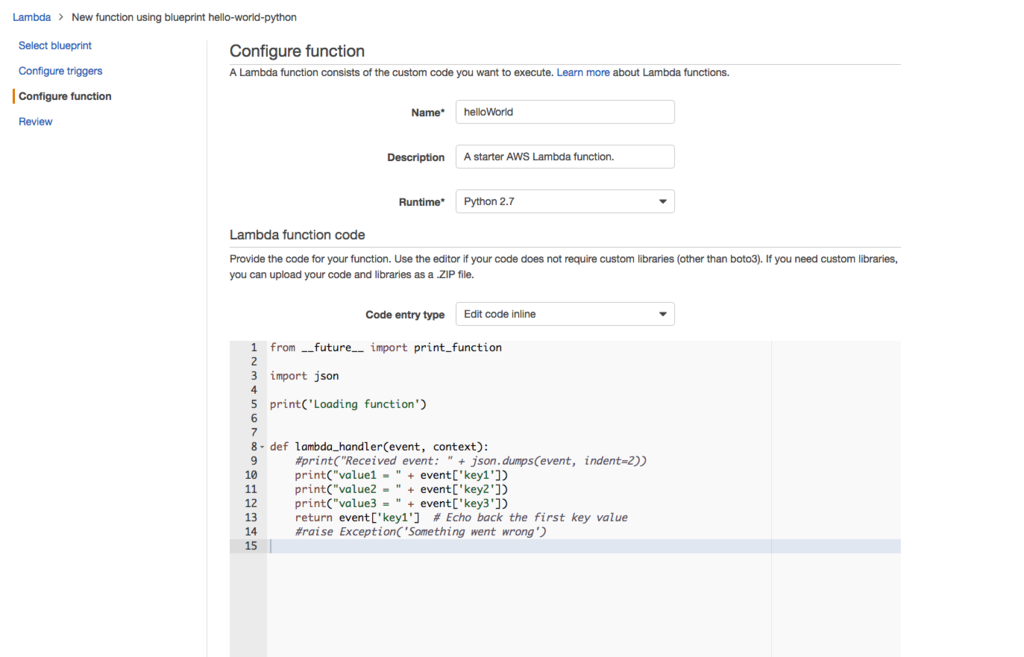Click the value1 print statement line
The width and height of the screenshot is (1024, 657).
(401, 475)
